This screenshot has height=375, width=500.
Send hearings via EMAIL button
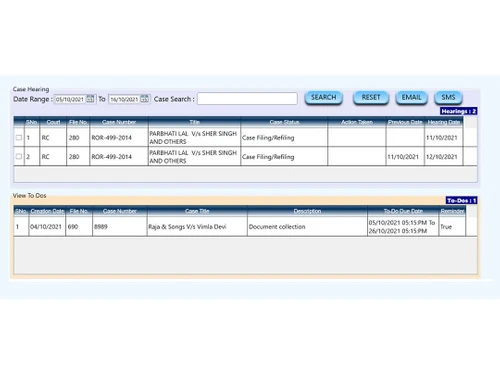(411, 97)
